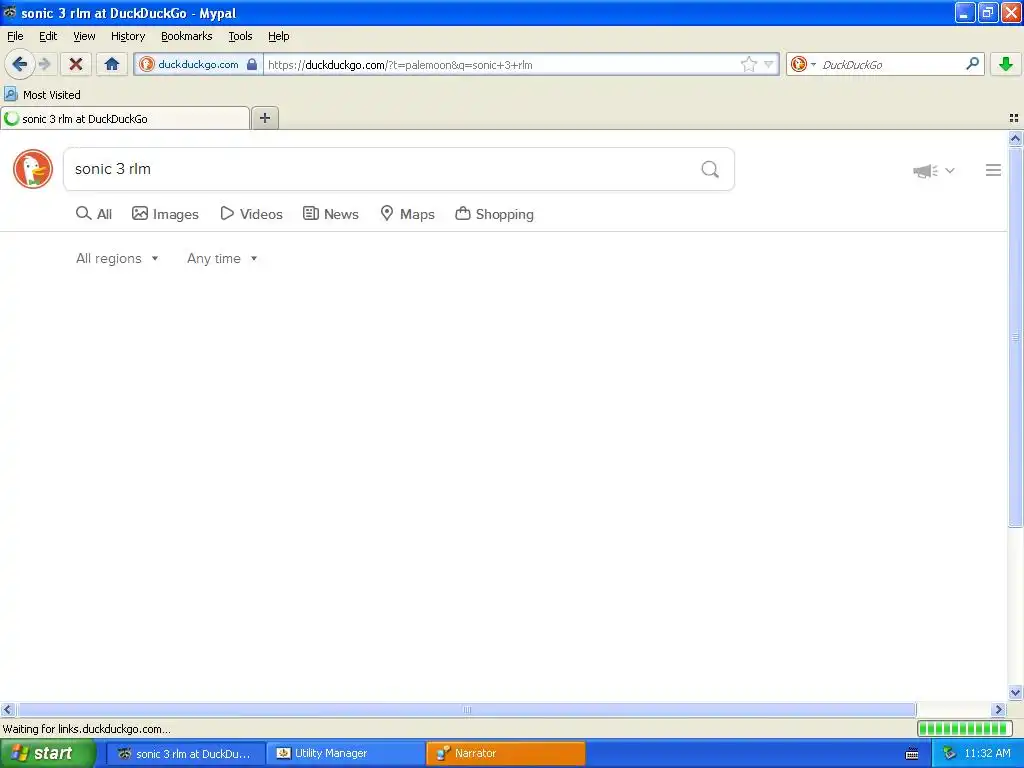The image size is (1024, 768).
Task: Click 'Waiting for links.duckduckgo.com...' status text
Action: (x=87, y=729)
